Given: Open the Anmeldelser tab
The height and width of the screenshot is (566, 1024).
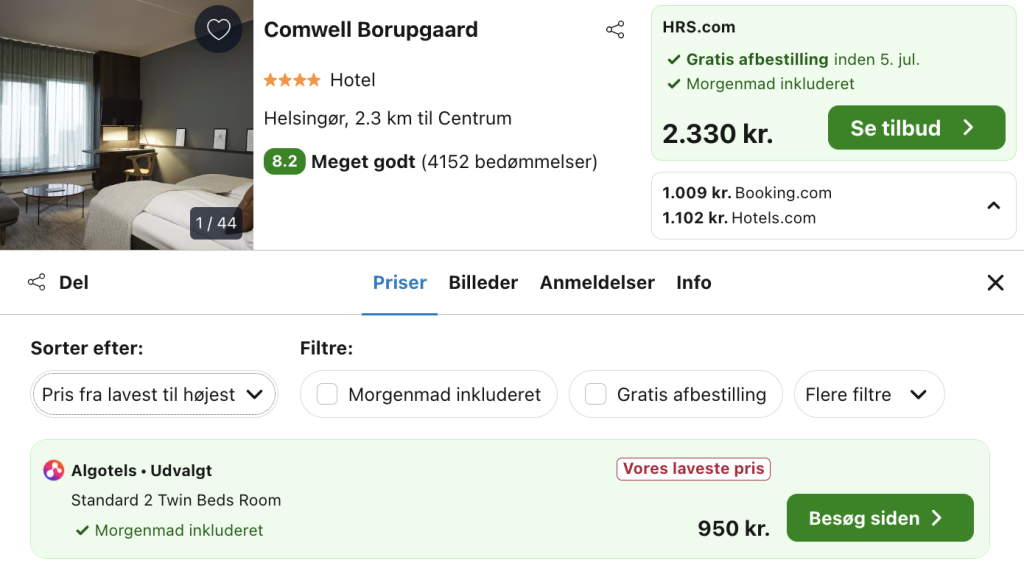Looking at the screenshot, I should [x=597, y=283].
